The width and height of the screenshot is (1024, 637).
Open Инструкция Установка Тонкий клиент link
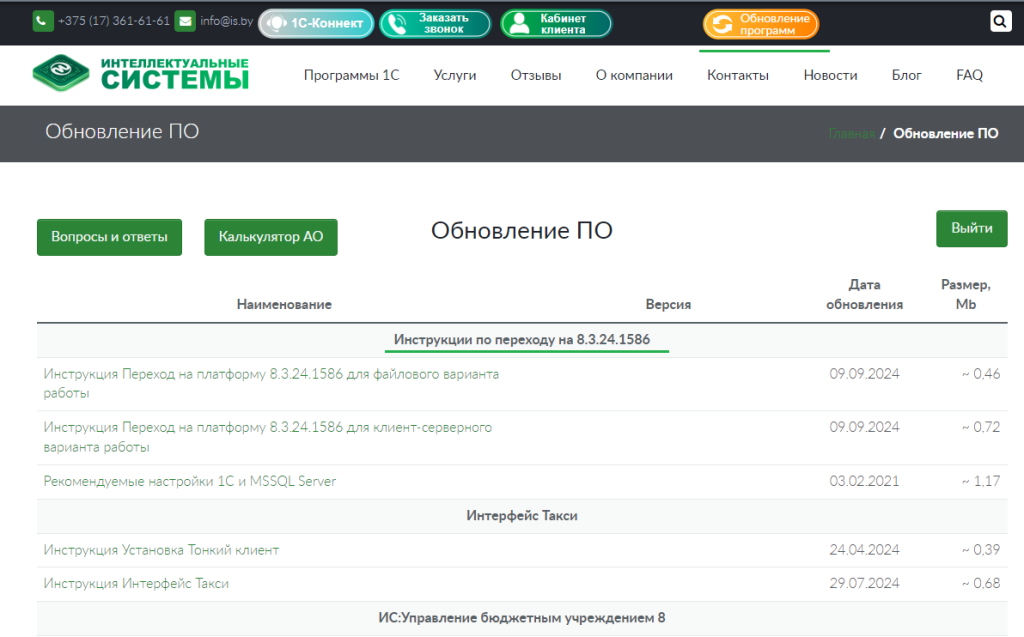pyautogui.click(x=161, y=550)
